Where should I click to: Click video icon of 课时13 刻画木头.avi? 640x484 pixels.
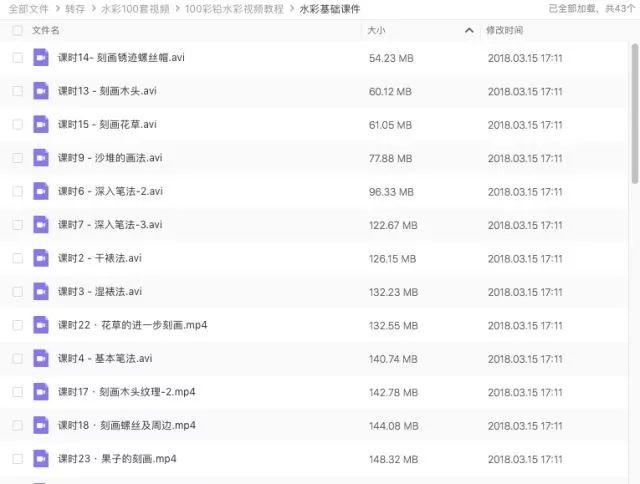(41, 91)
